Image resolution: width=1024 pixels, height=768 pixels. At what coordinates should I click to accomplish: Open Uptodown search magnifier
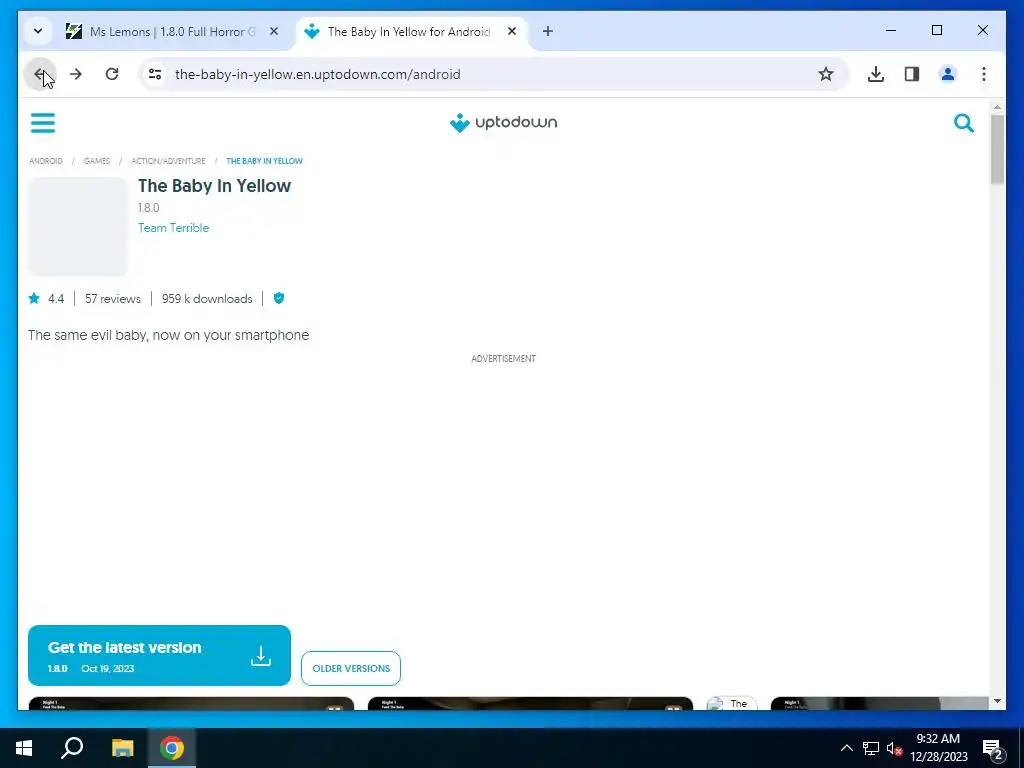963,123
